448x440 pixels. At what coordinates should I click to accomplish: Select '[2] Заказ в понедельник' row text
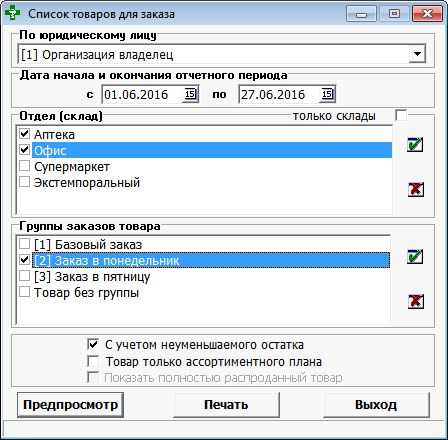[107, 261]
